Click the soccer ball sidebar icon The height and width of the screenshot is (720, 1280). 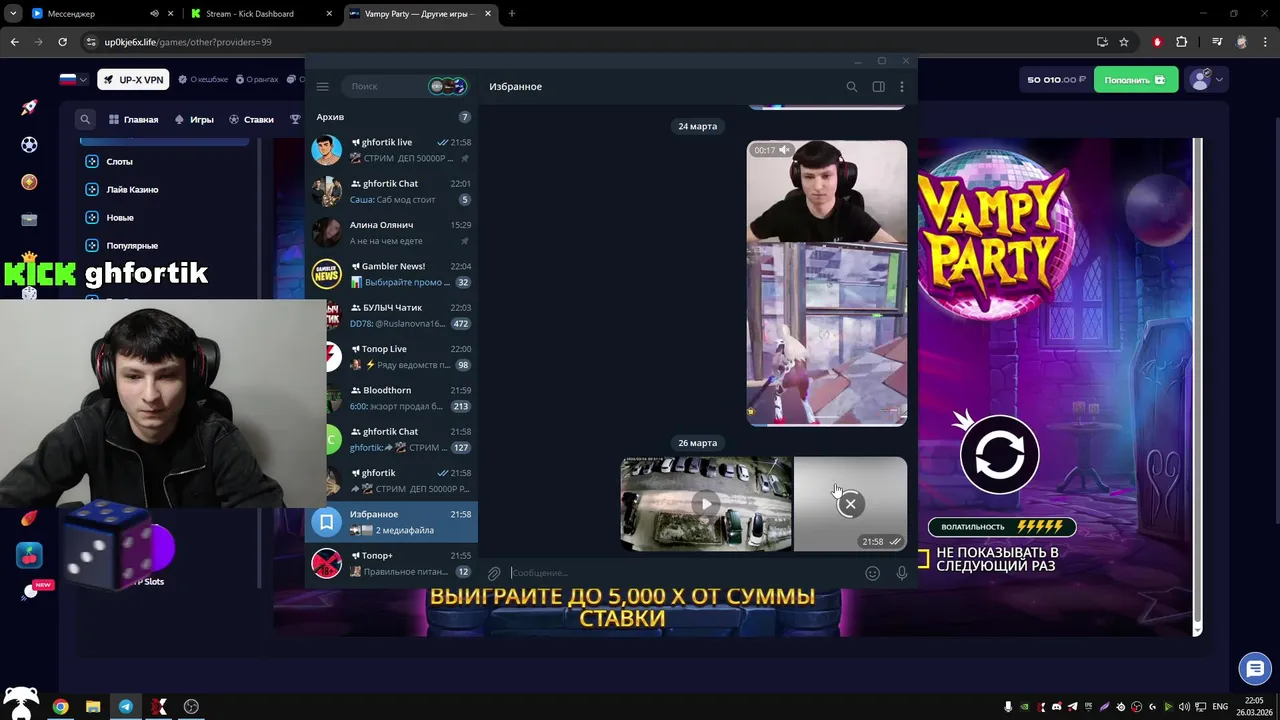[29, 145]
